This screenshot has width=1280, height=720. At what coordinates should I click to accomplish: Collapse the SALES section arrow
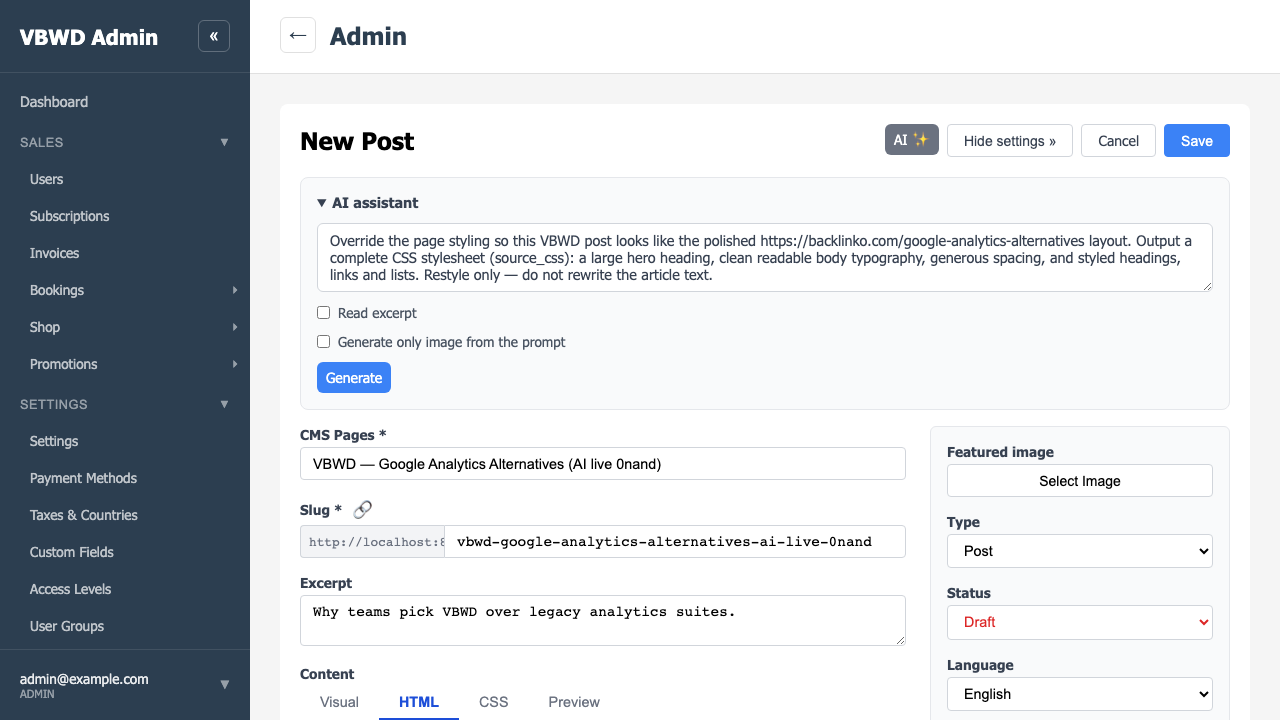[225, 142]
